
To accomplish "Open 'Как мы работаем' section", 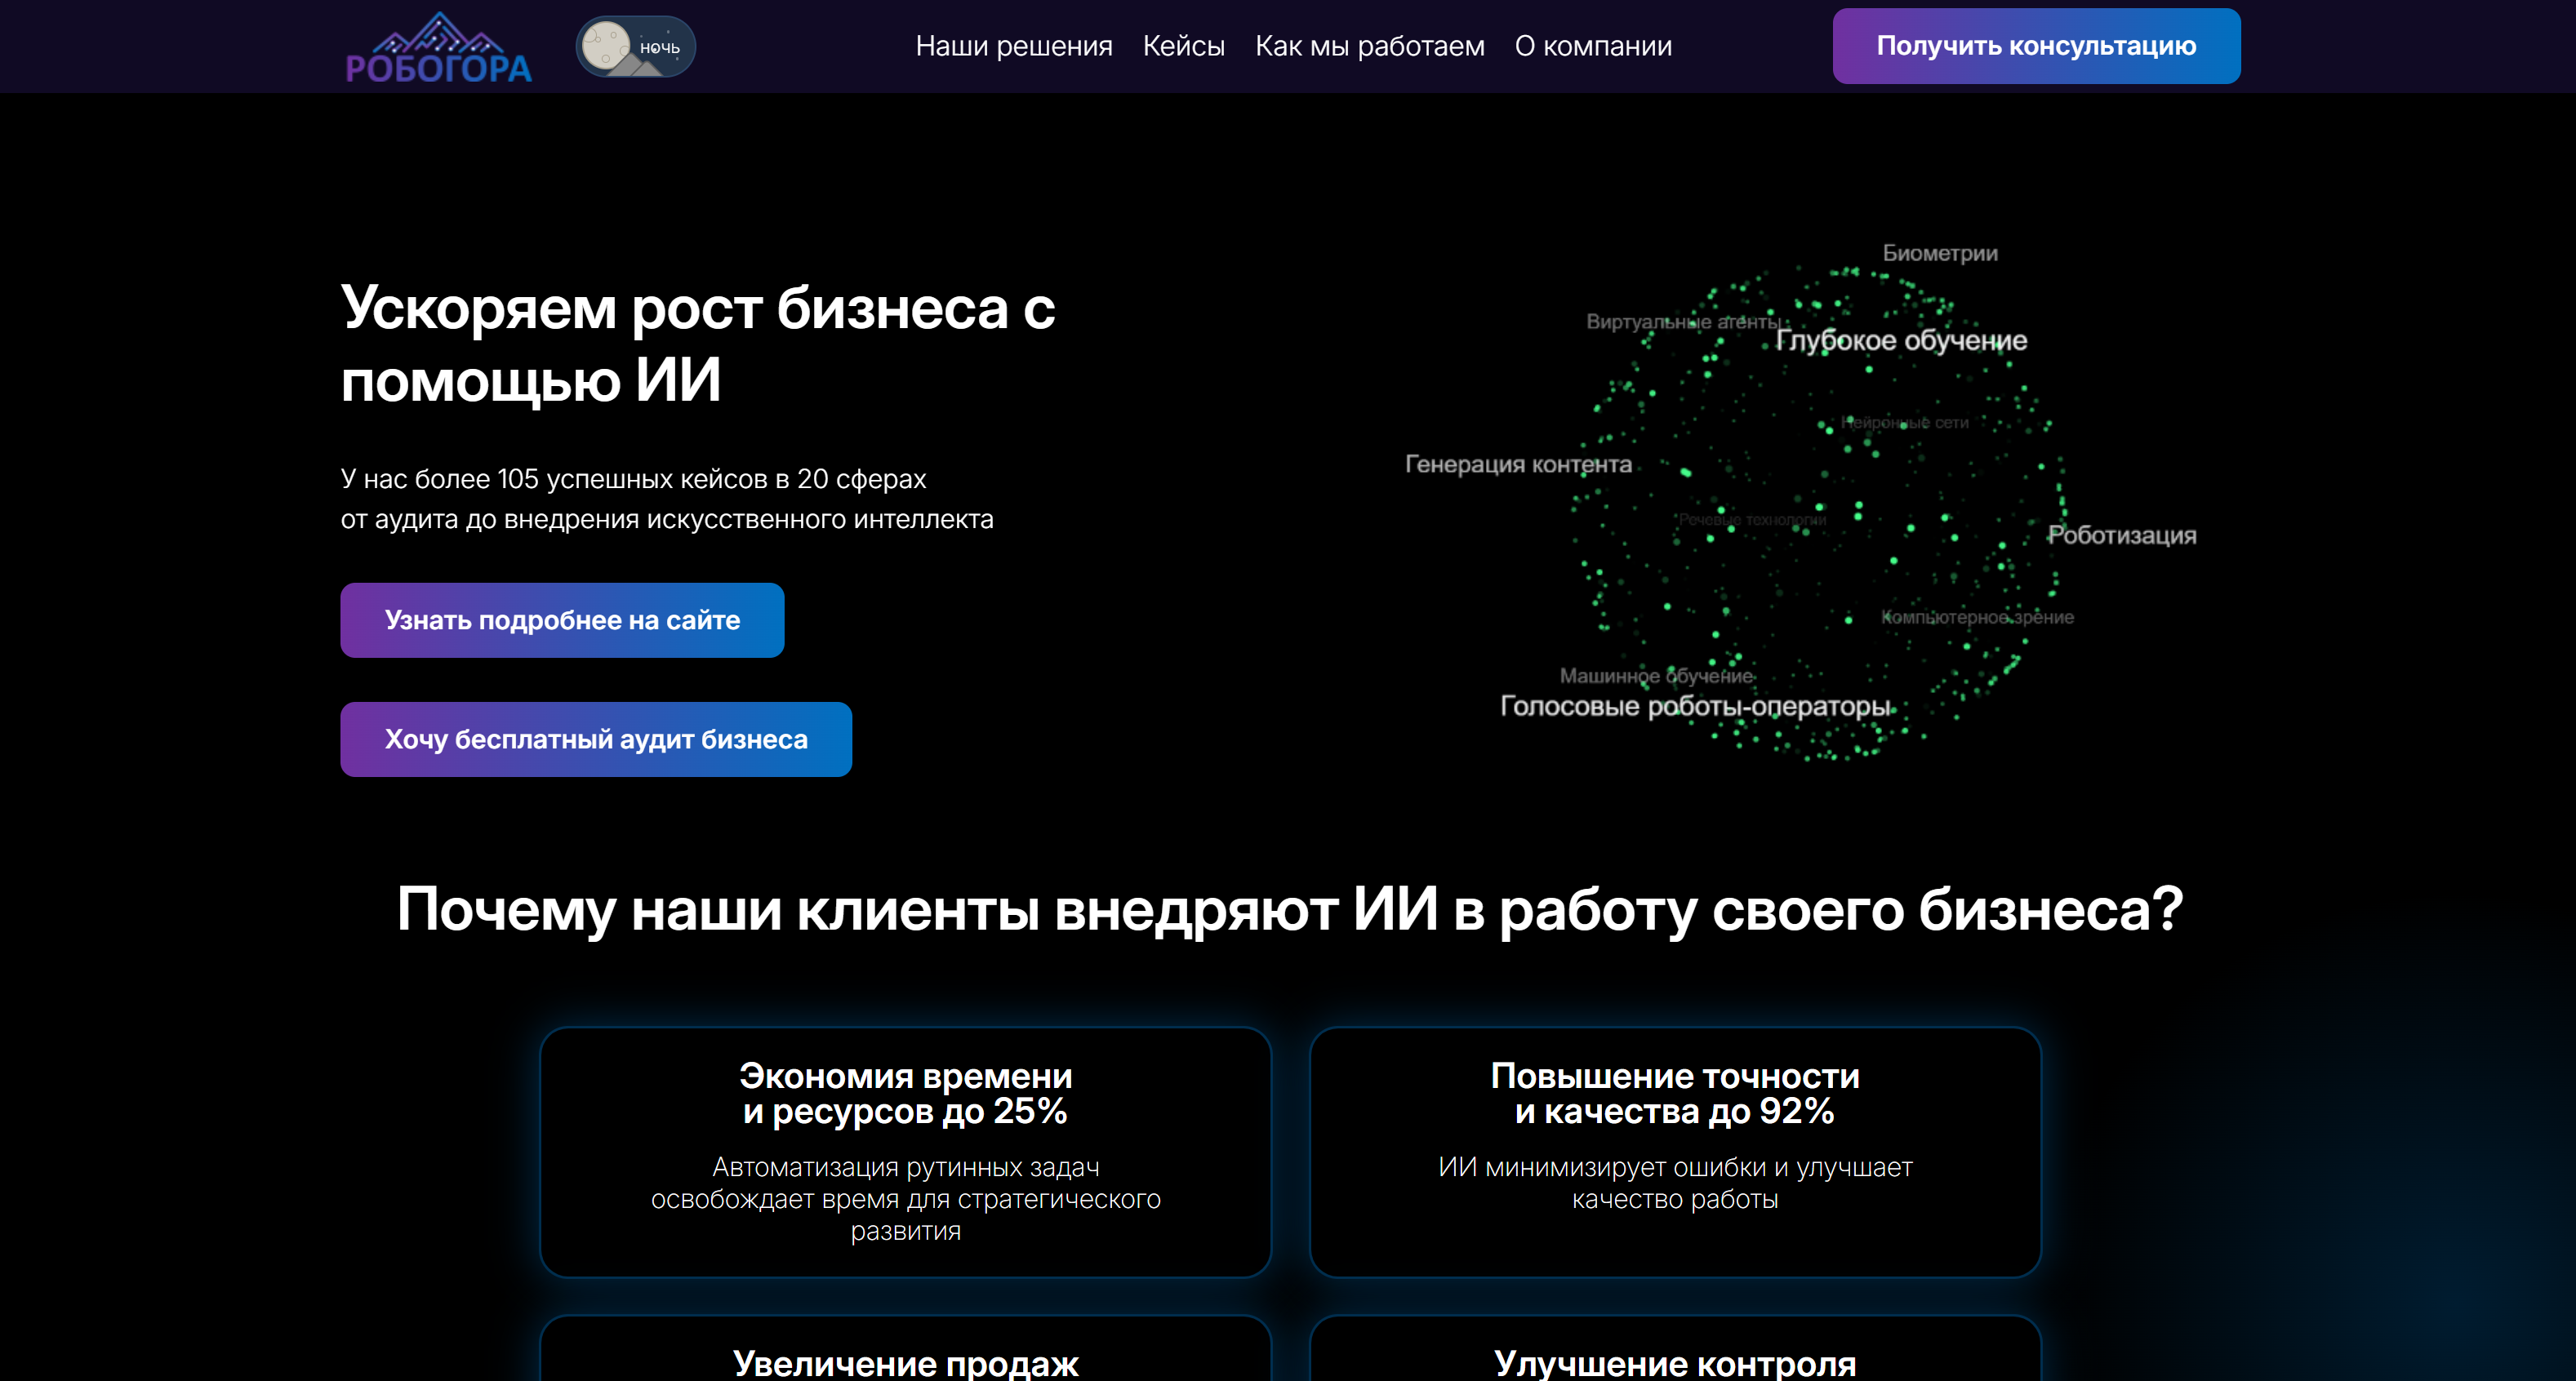I will (1371, 45).
